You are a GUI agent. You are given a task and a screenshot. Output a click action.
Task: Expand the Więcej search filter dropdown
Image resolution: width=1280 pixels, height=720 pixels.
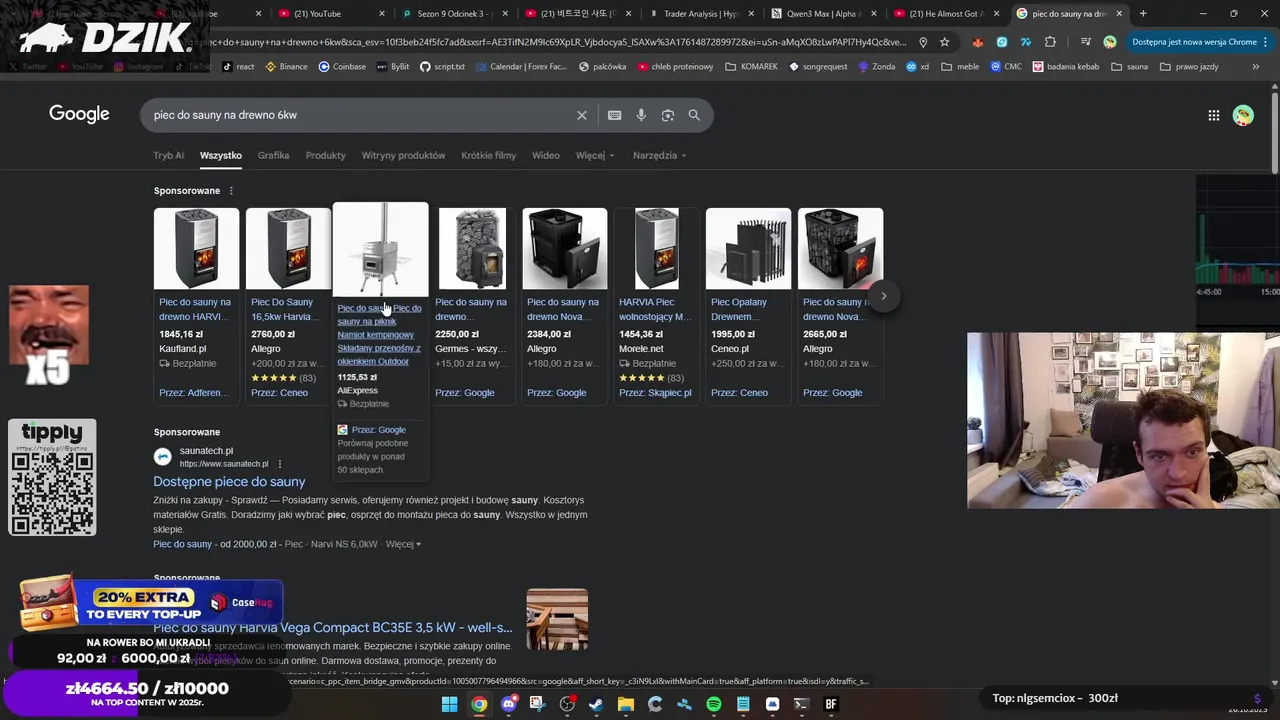(x=595, y=156)
